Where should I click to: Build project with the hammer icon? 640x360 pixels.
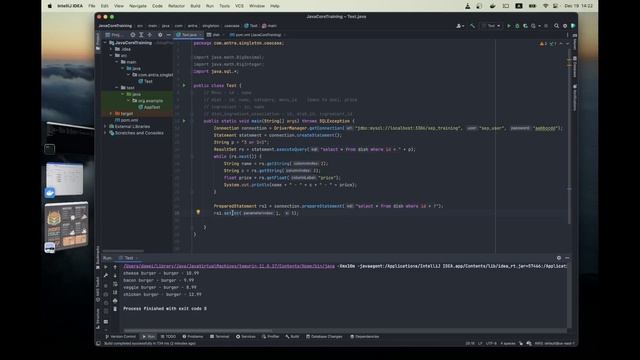472,26
